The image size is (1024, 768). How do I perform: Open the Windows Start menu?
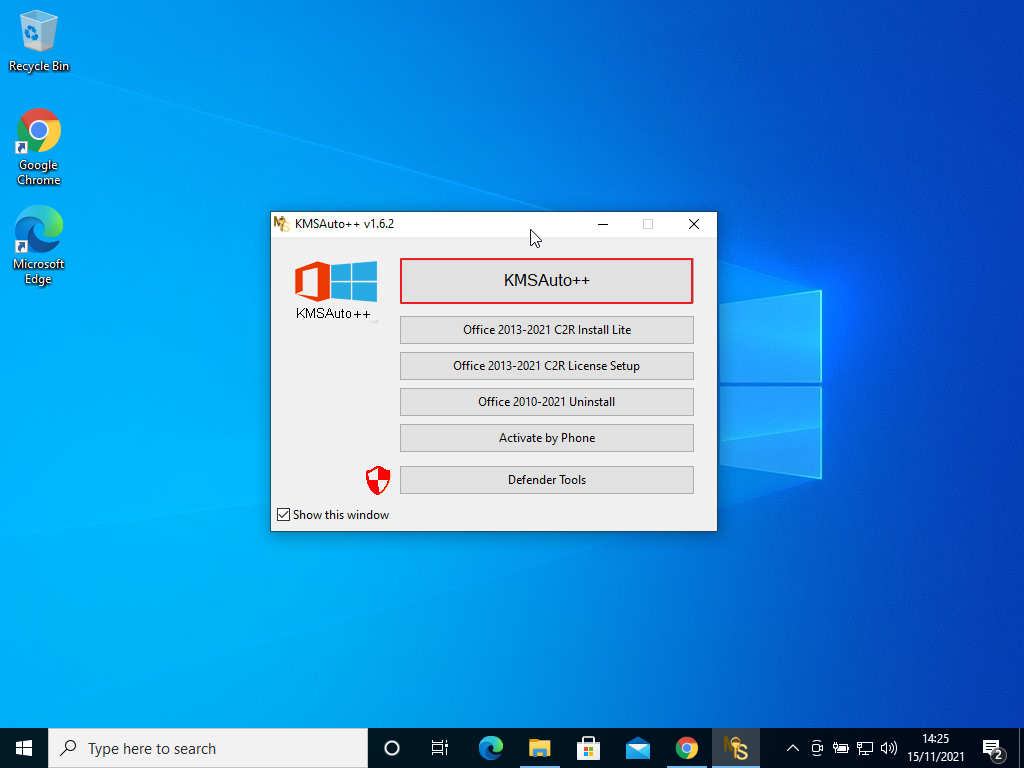(24, 748)
